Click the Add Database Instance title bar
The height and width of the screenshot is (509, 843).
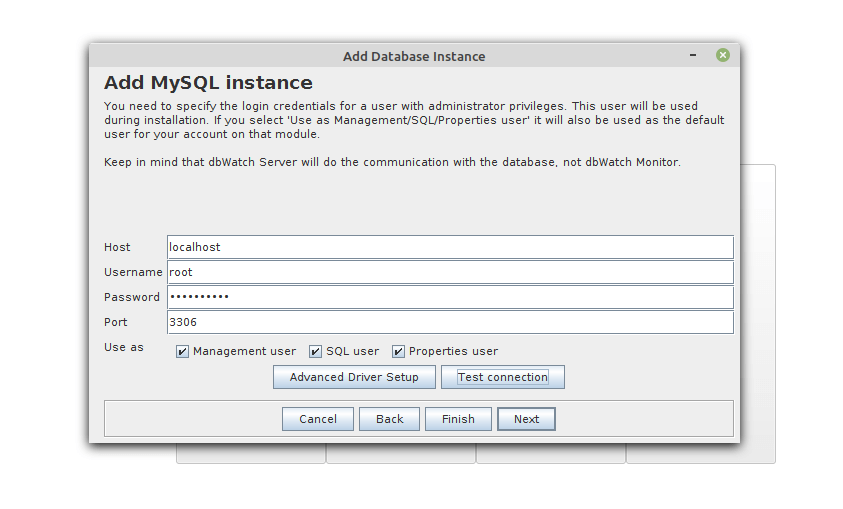click(414, 56)
